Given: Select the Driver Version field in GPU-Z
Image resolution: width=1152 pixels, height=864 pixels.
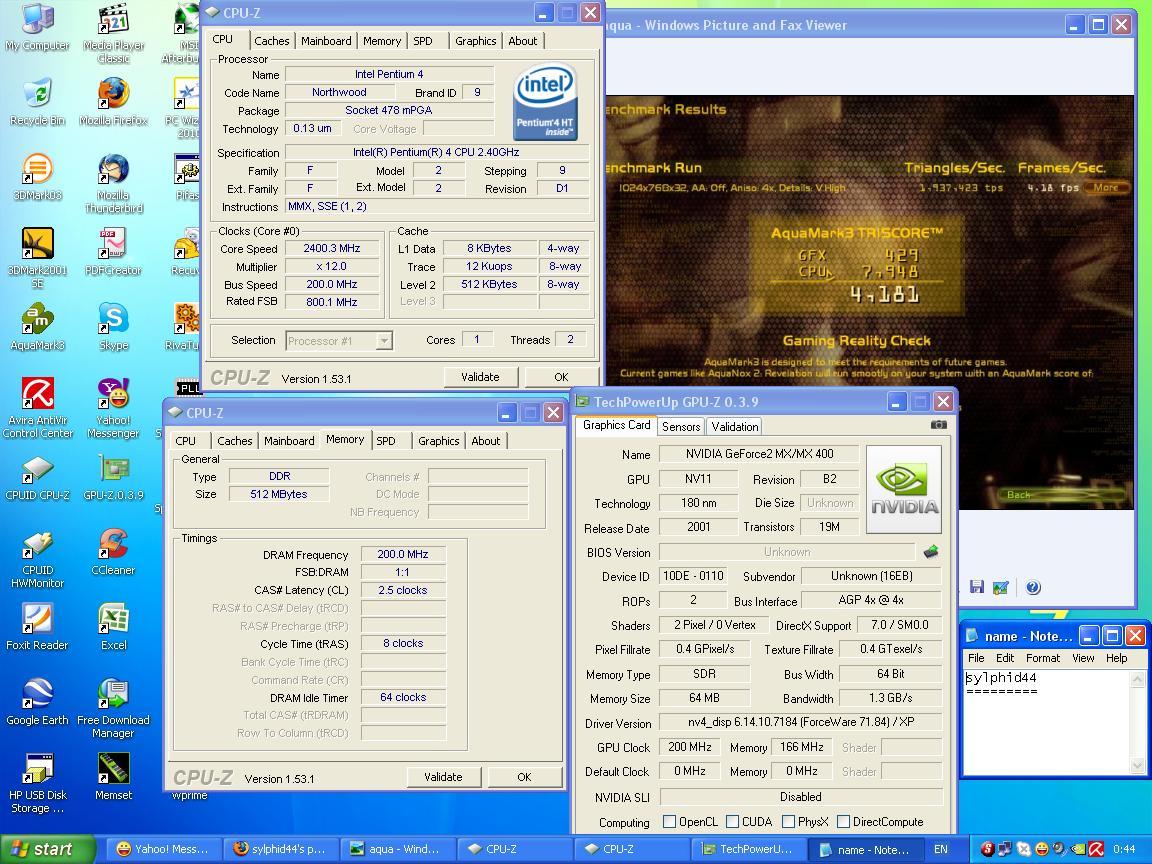Looking at the screenshot, I should click(x=801, y=722).
